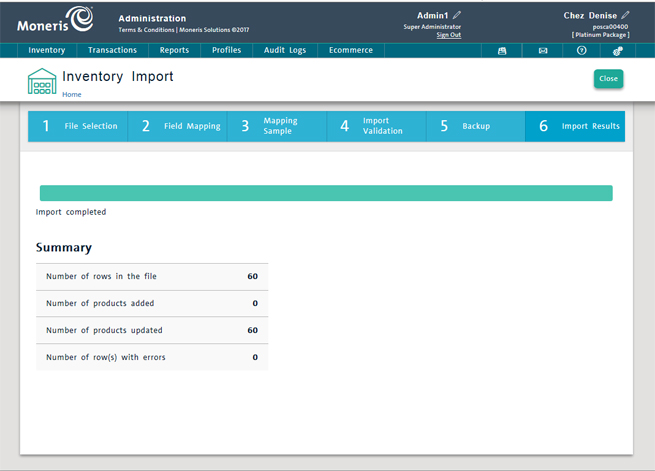Open the Inventory menu
This screenshot has height=471, width=655.
point(47,50)
